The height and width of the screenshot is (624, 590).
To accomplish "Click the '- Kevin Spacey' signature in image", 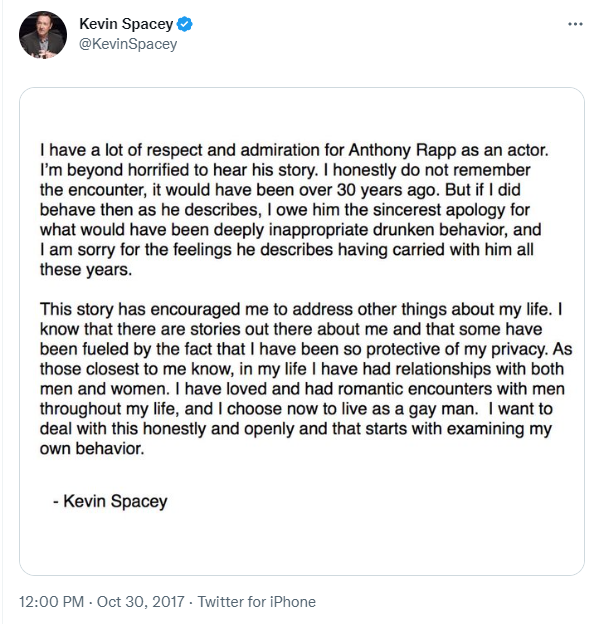I will click(110, 501).
